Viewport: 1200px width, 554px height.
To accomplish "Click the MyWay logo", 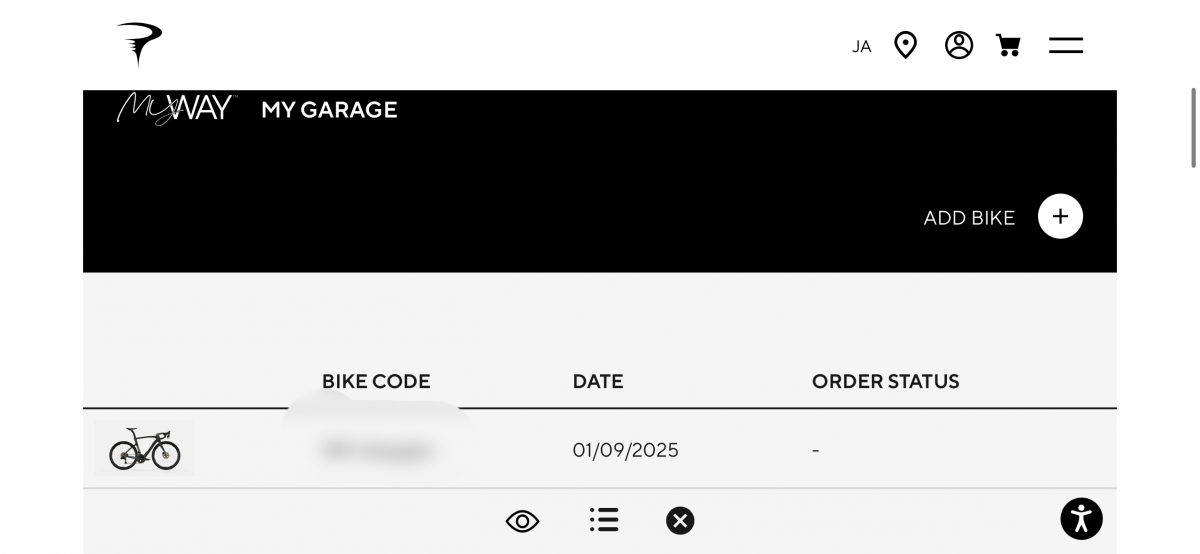I will click(x=176, y=108).
